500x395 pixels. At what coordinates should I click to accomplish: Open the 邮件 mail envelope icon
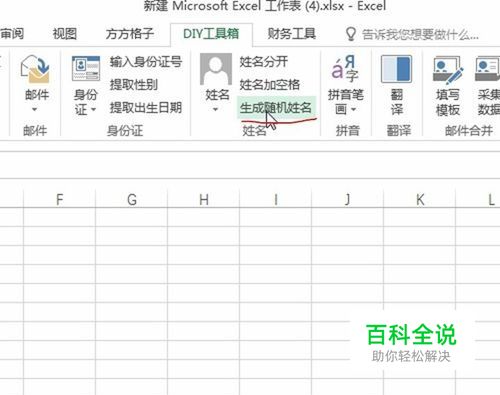[x=35, y=69]
